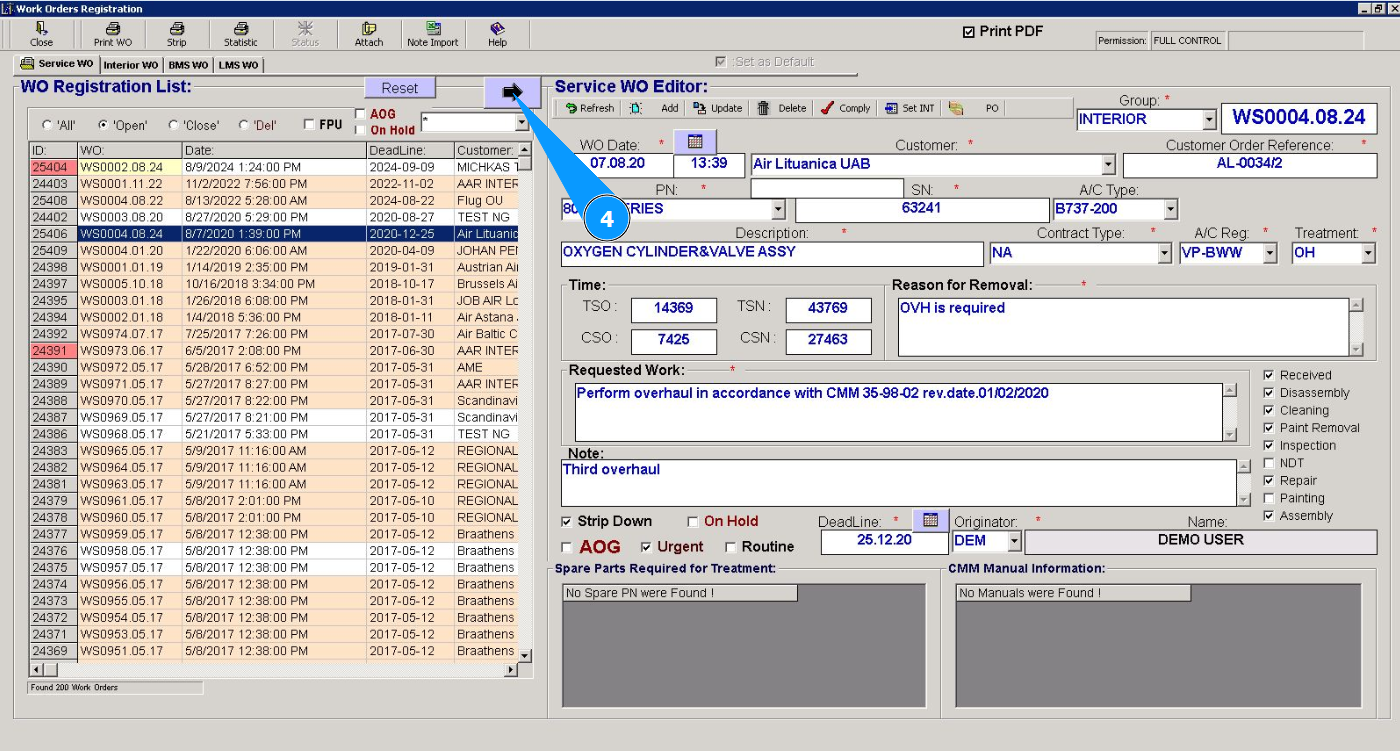Click the TSO time input field
This screenshot has width=1400, height=751.
tap(674, 309)
